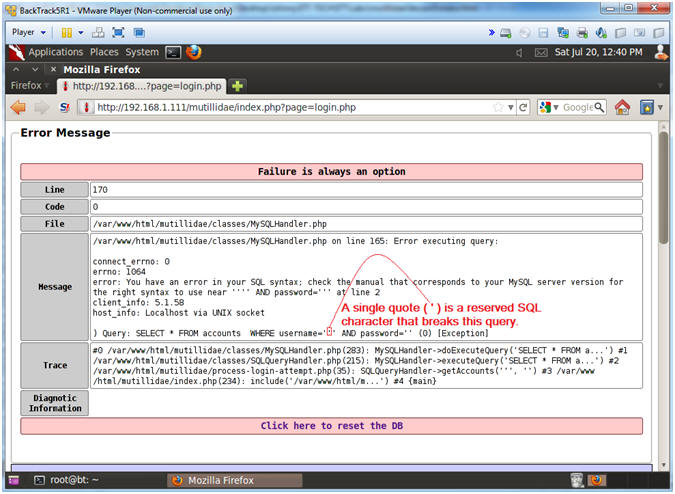Click the volume speaker icon in the panel
The height and width of the screenshot is (494, 675).
pyautogui.click(x=519, y=52)
